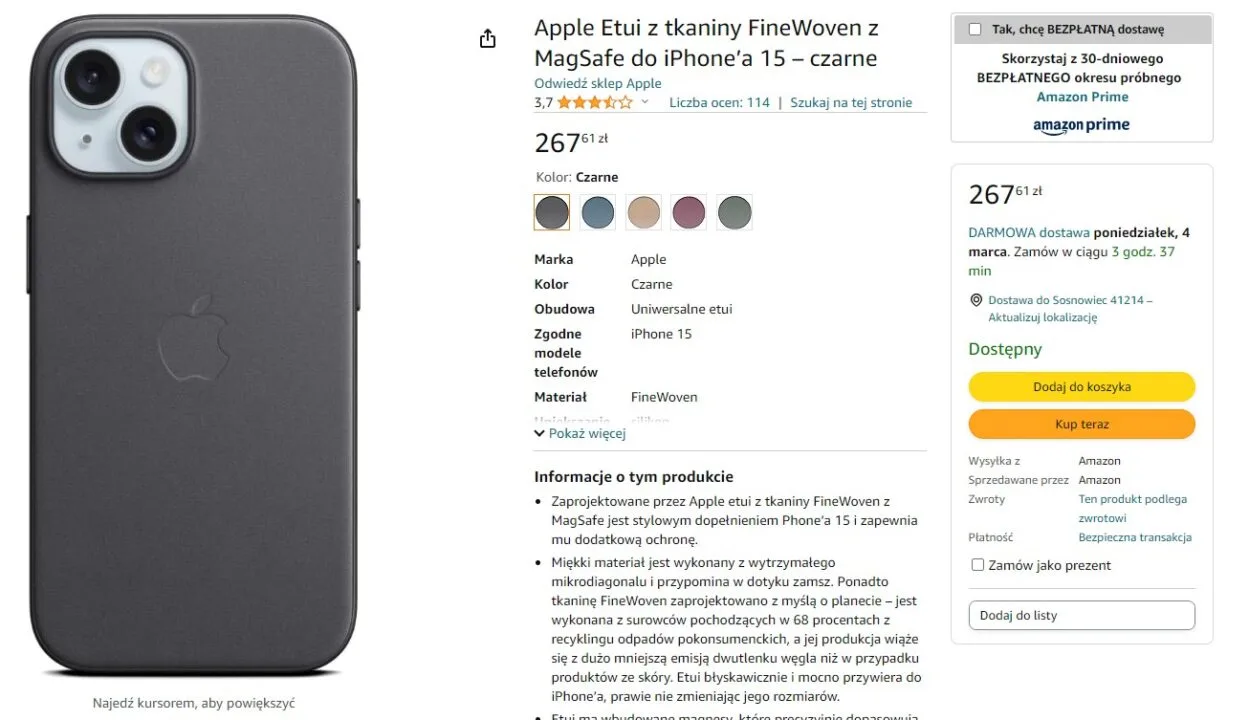This screenshot has height=720, width=1249.
Task: Open the 'Odwiedź sklep Apple' link
Action: 597,84
